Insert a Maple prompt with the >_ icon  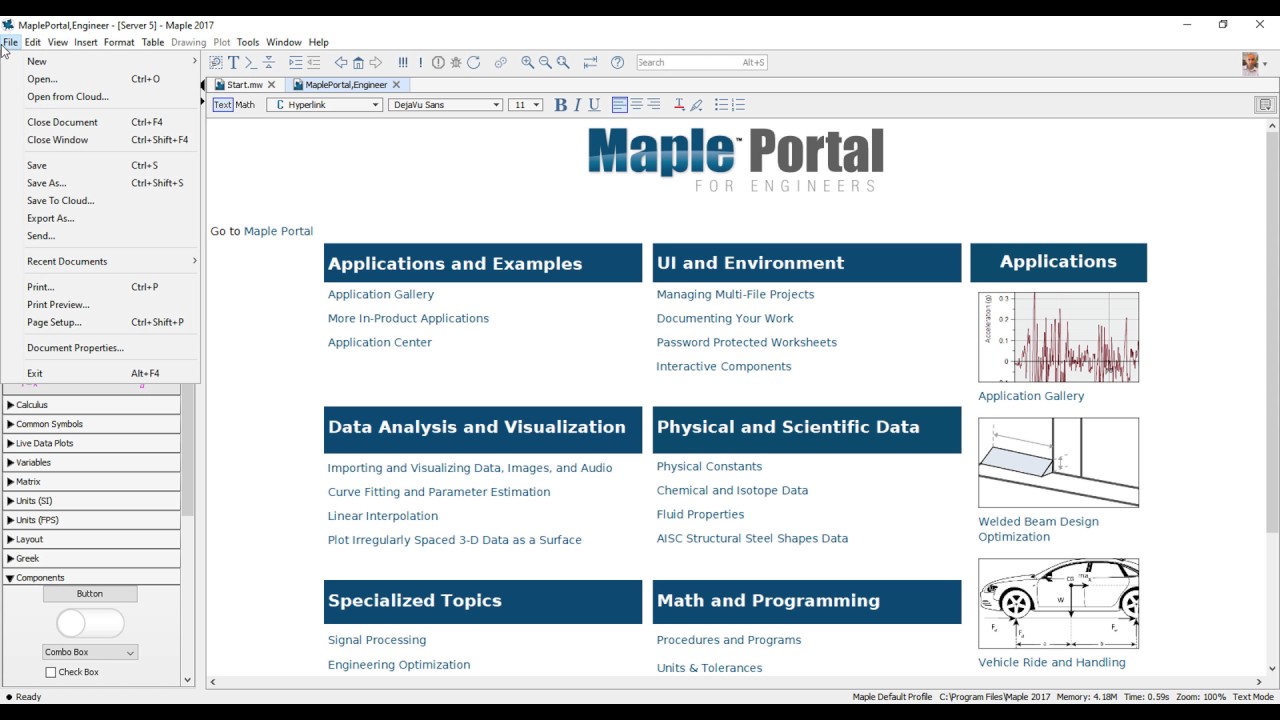pos(250,62)
